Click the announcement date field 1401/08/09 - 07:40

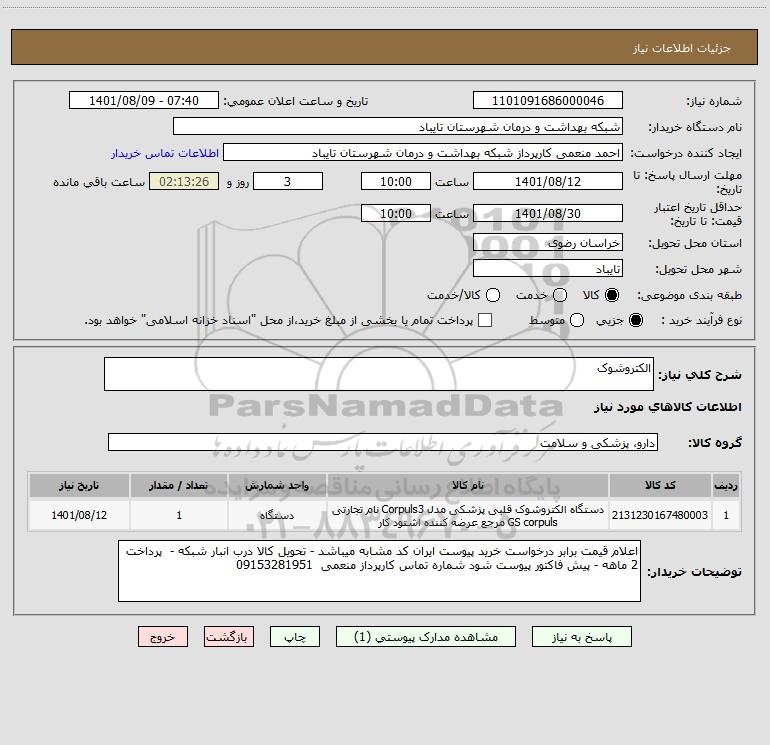click(144, 101)
